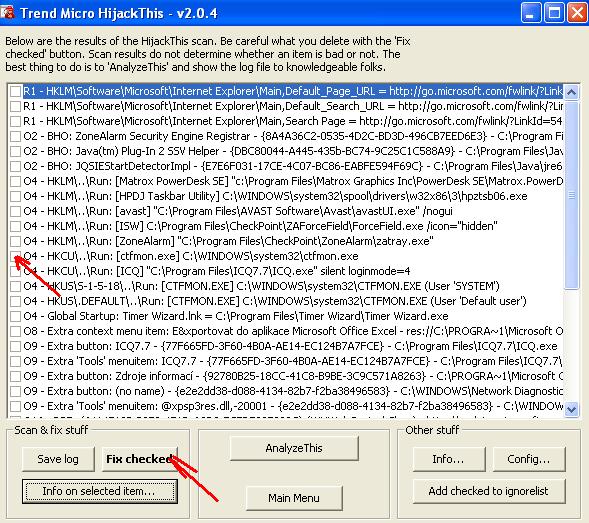Close the HijackThis window

pyautogui.click(x=577, y=13)
